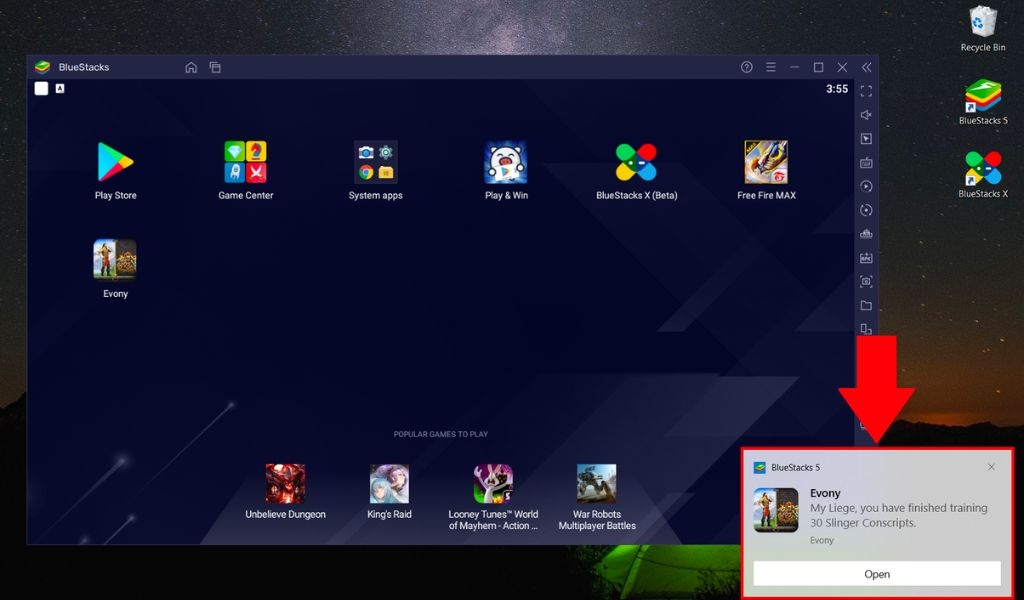Open the Play & Win app
Image resolution: width=1024 pixels, height=600 pixels.
(x=505, y=160)
